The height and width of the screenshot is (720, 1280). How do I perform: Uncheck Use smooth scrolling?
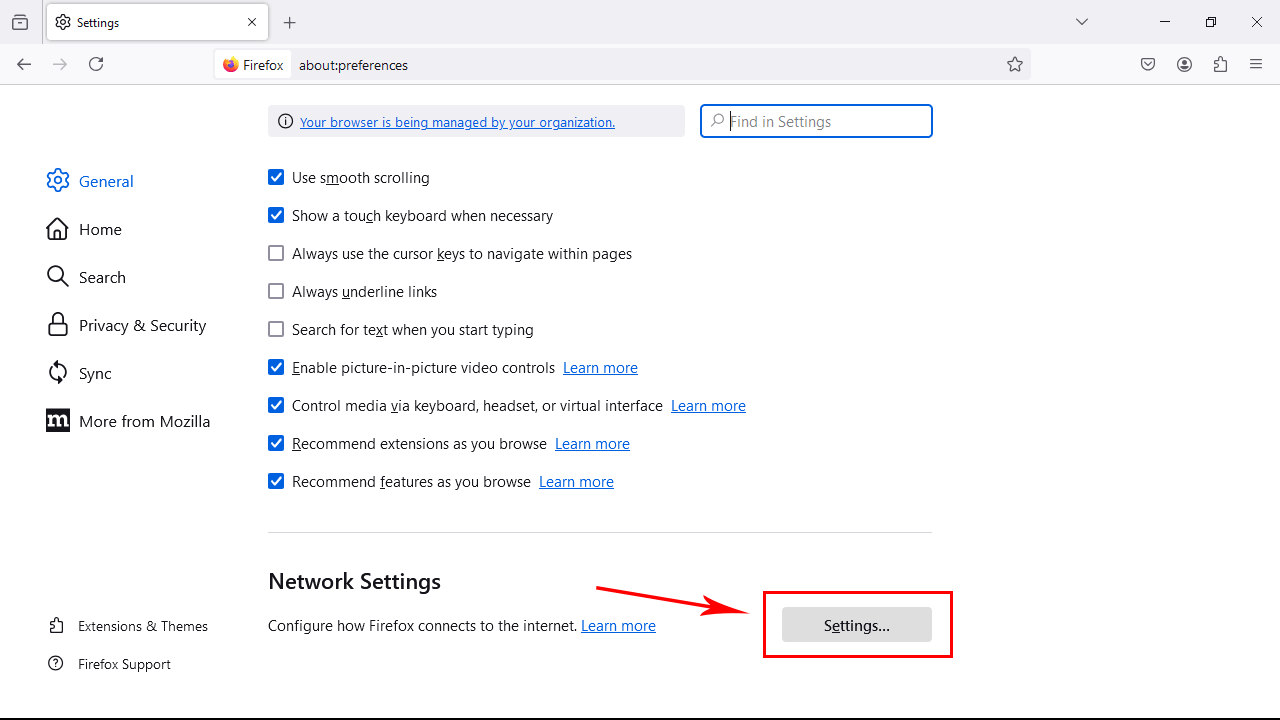point(276,177)
